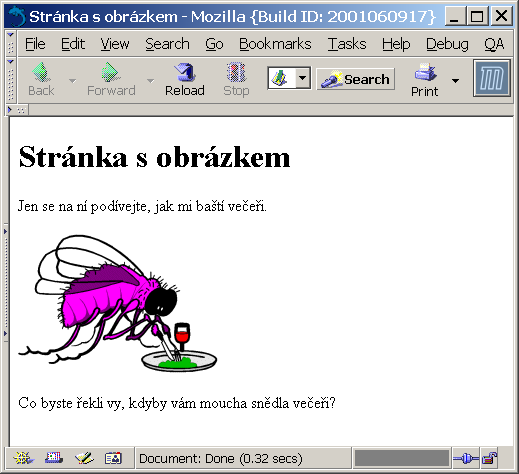Open the File menu
The width and height of the screenshot is (519, 474).
35,44
